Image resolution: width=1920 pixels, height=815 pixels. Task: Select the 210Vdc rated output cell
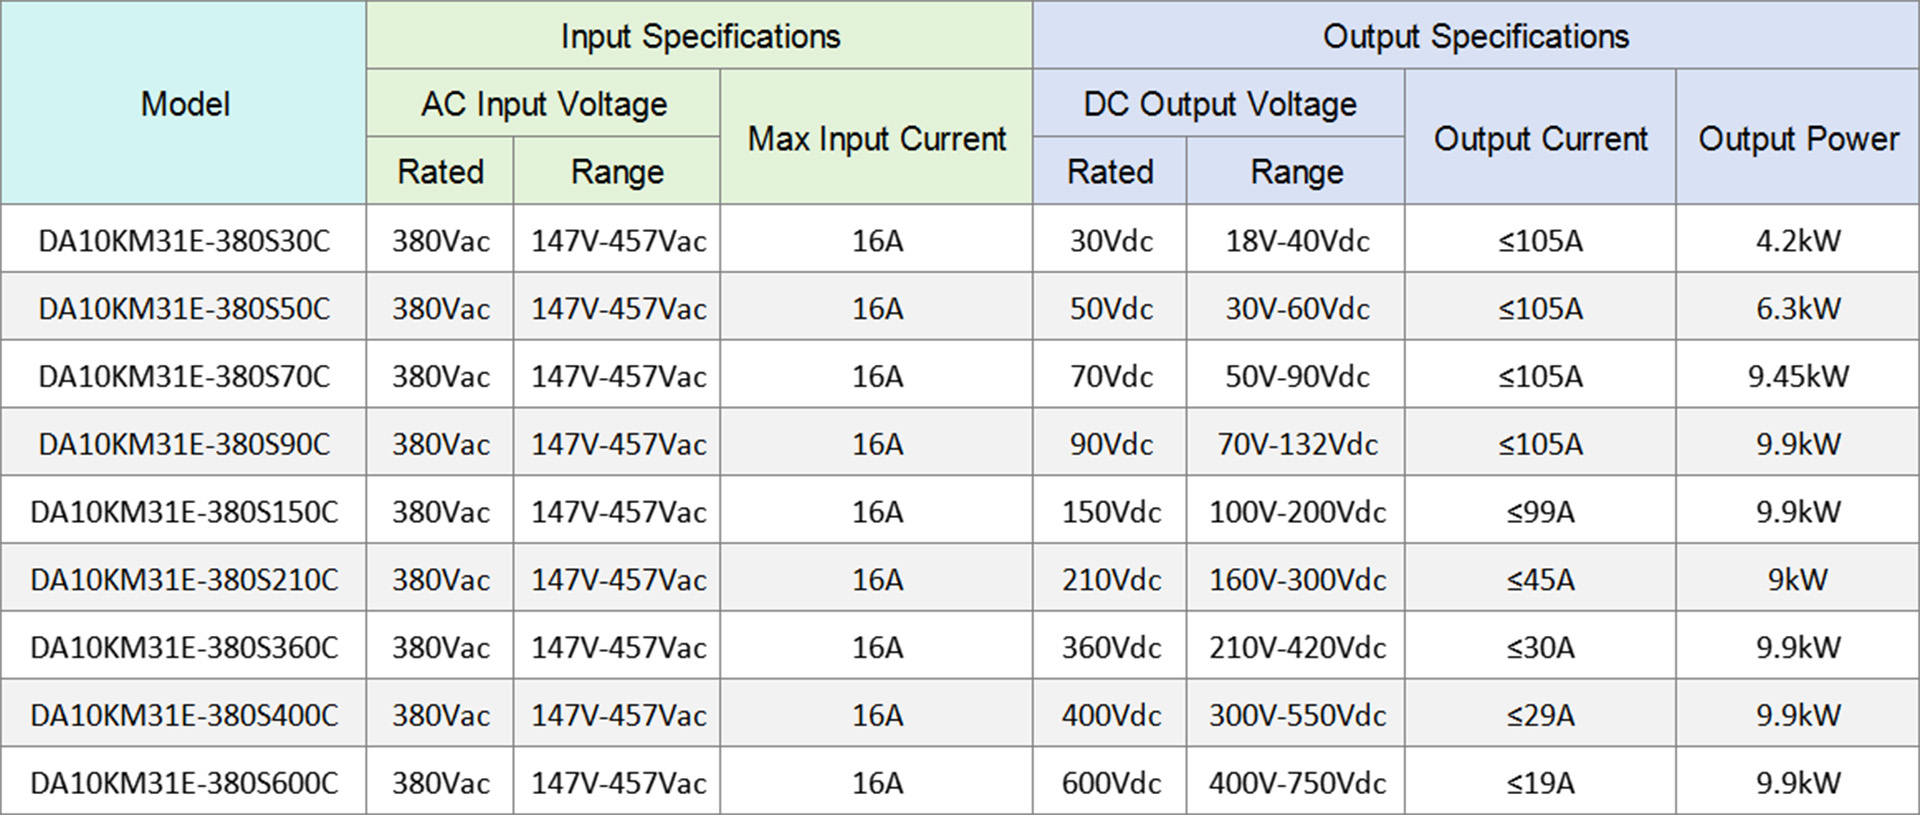pos(1111,580)
